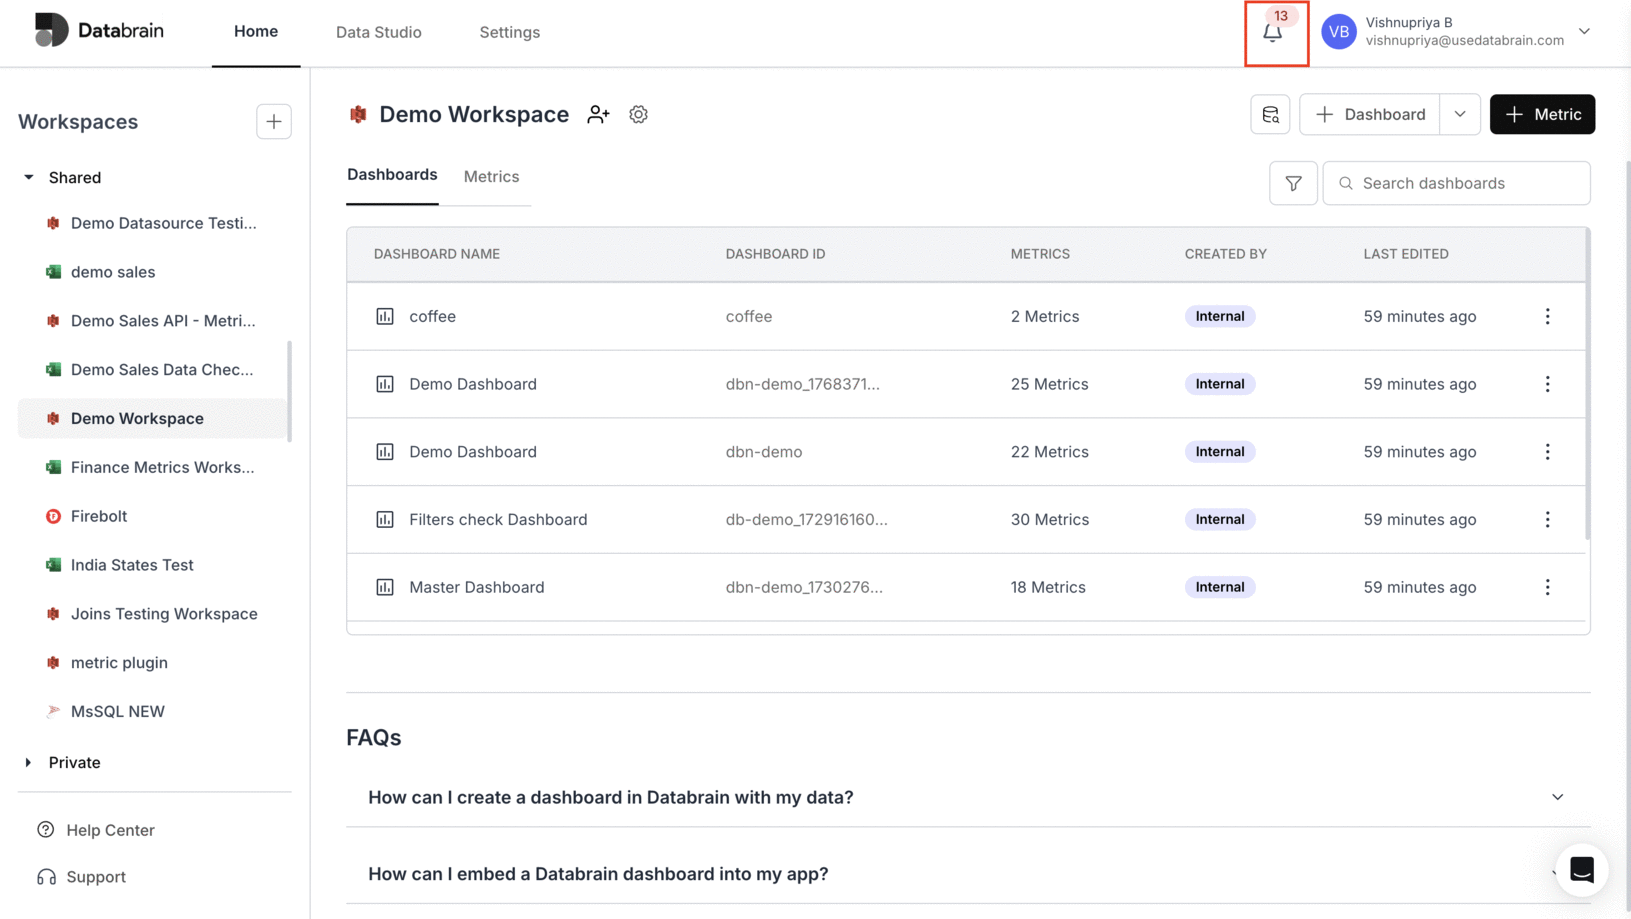Open the notifications bell icon

[1272, 33]
